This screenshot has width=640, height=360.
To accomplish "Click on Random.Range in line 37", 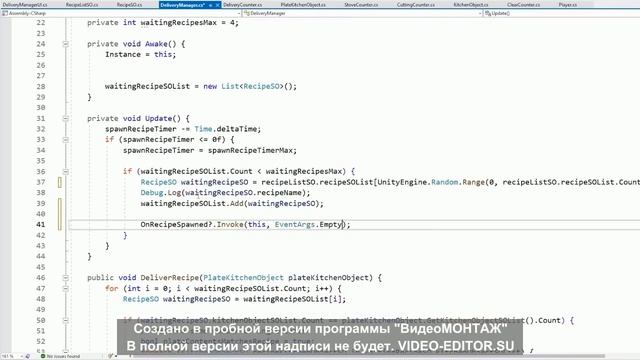I will point(458,182).
